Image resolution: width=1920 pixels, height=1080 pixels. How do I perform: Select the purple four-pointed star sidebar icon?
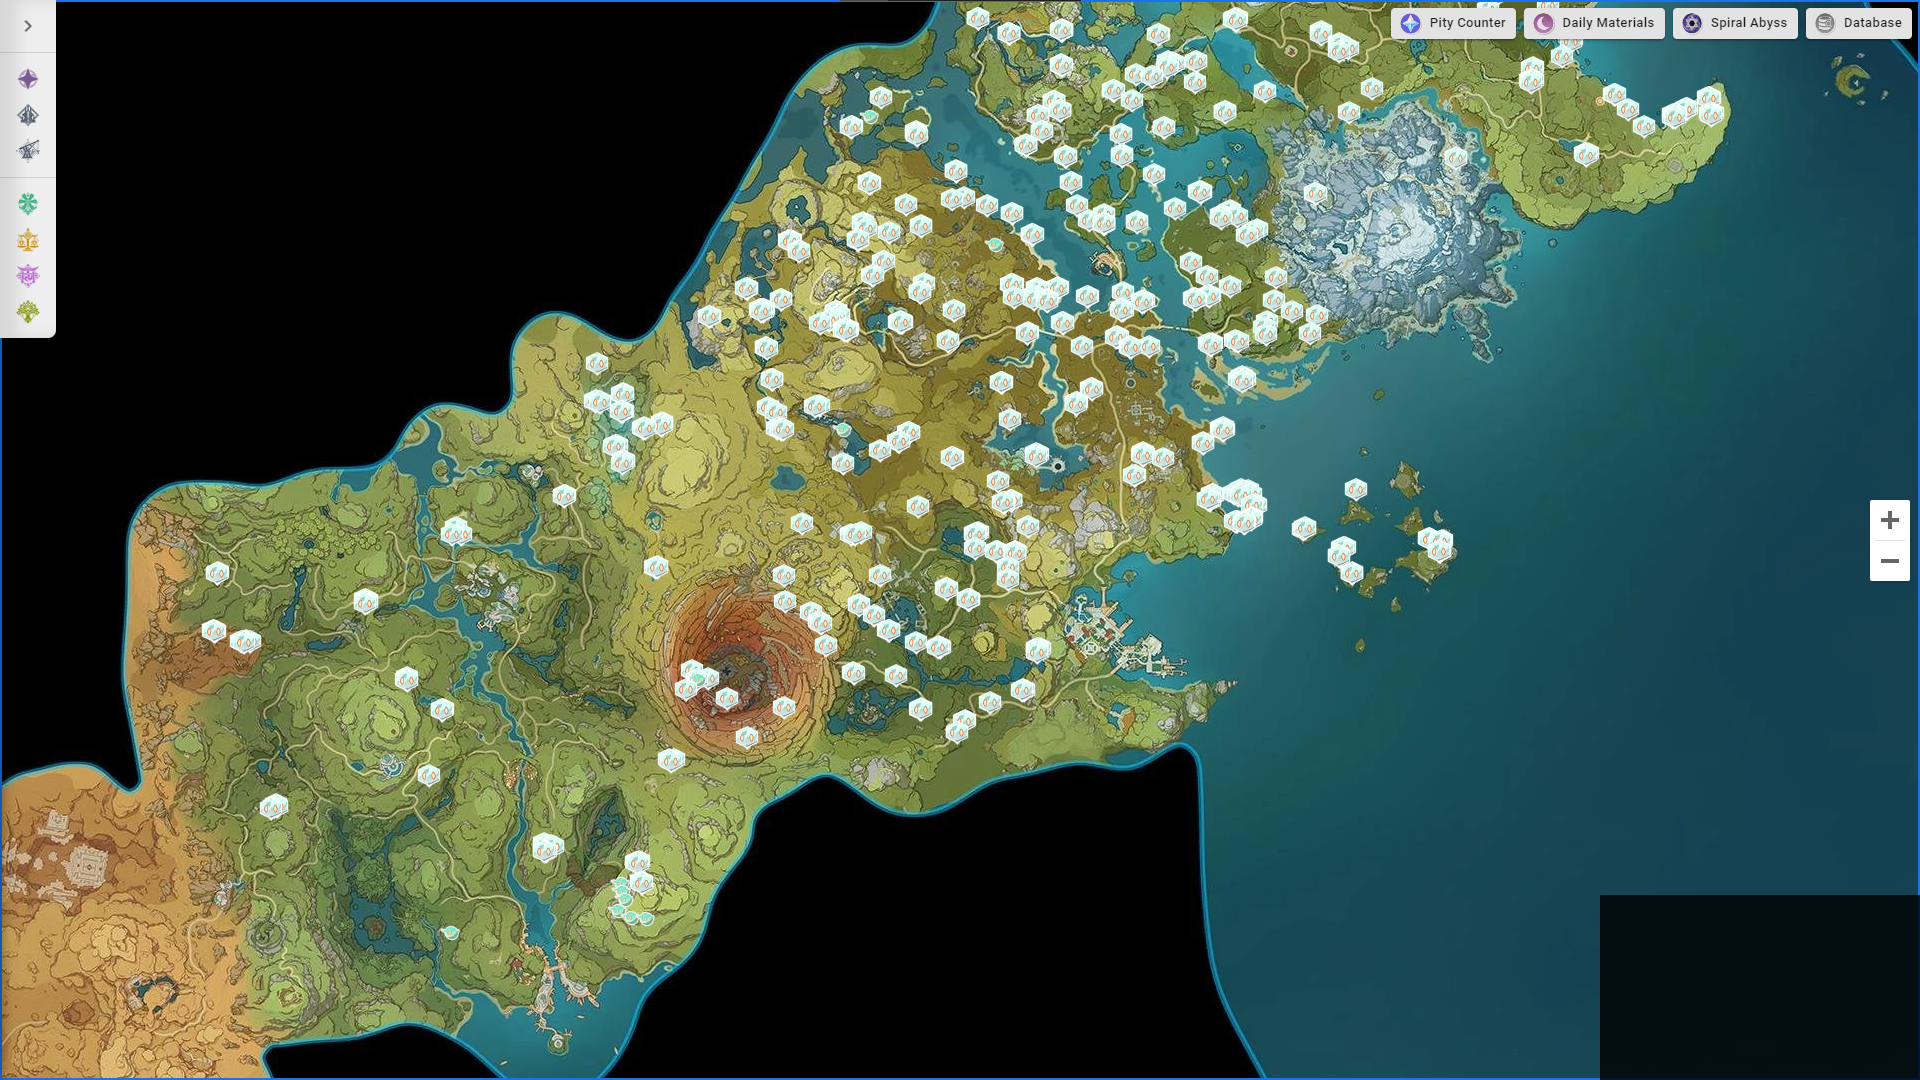(x=28, y=79)
